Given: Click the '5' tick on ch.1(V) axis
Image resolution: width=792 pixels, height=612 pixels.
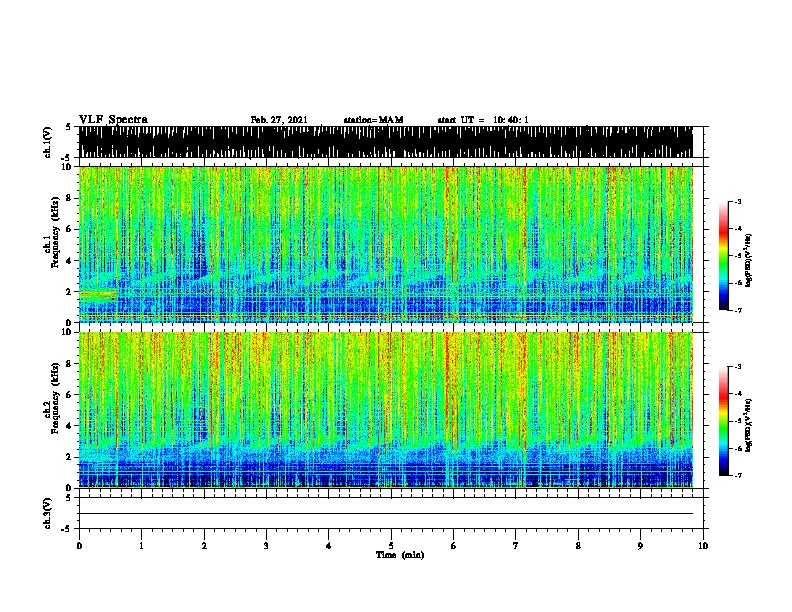Looking at the screenshot, I should 68,127.
